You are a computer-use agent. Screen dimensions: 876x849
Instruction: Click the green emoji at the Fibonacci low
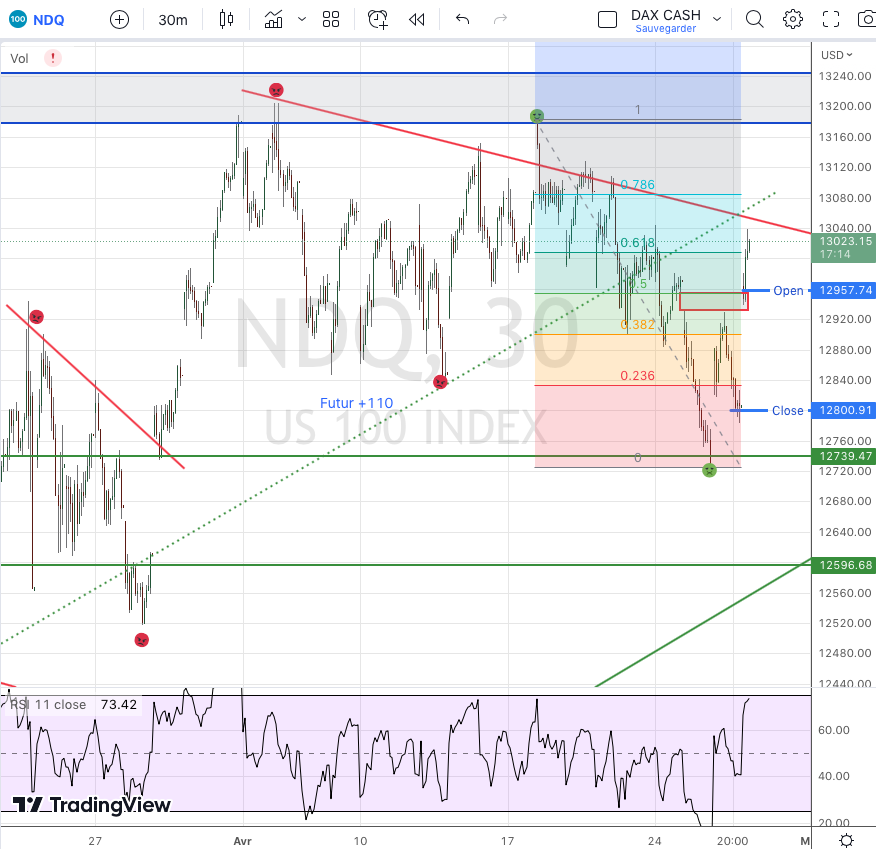click(x=709, y=470)
